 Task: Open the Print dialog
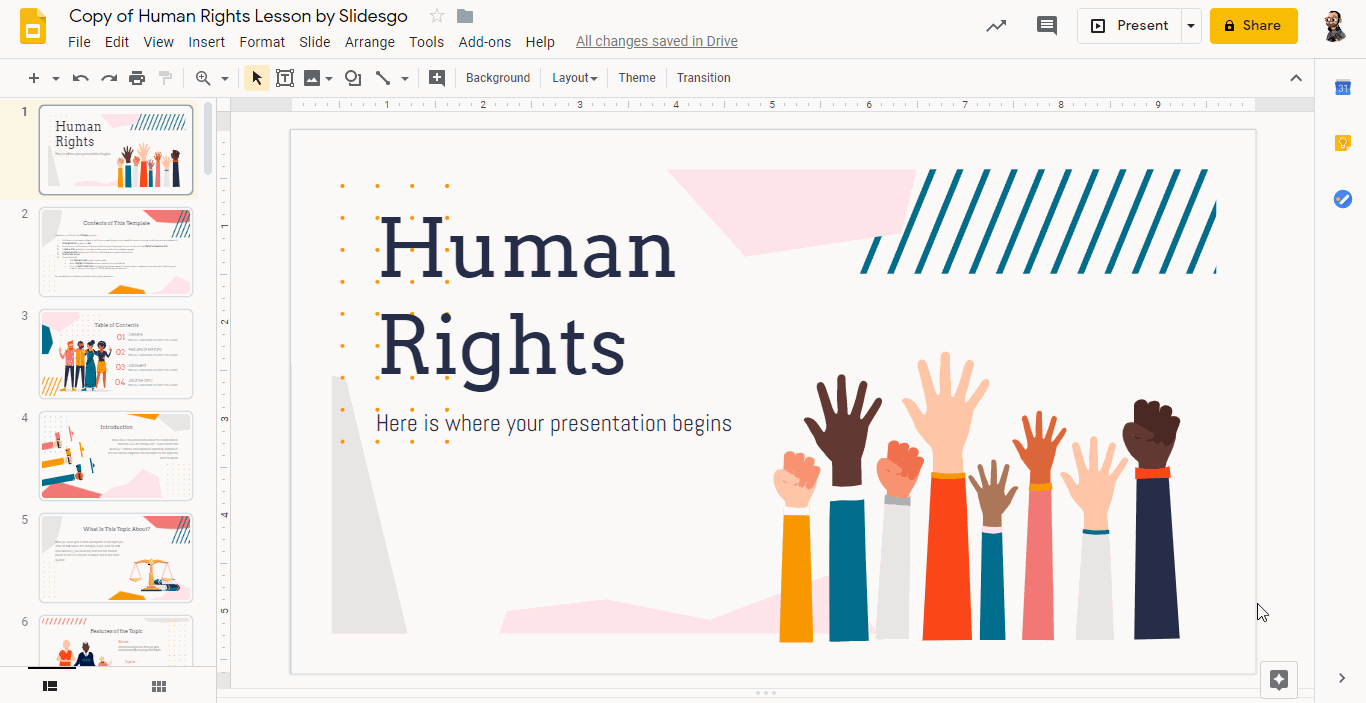coord(136,77)
